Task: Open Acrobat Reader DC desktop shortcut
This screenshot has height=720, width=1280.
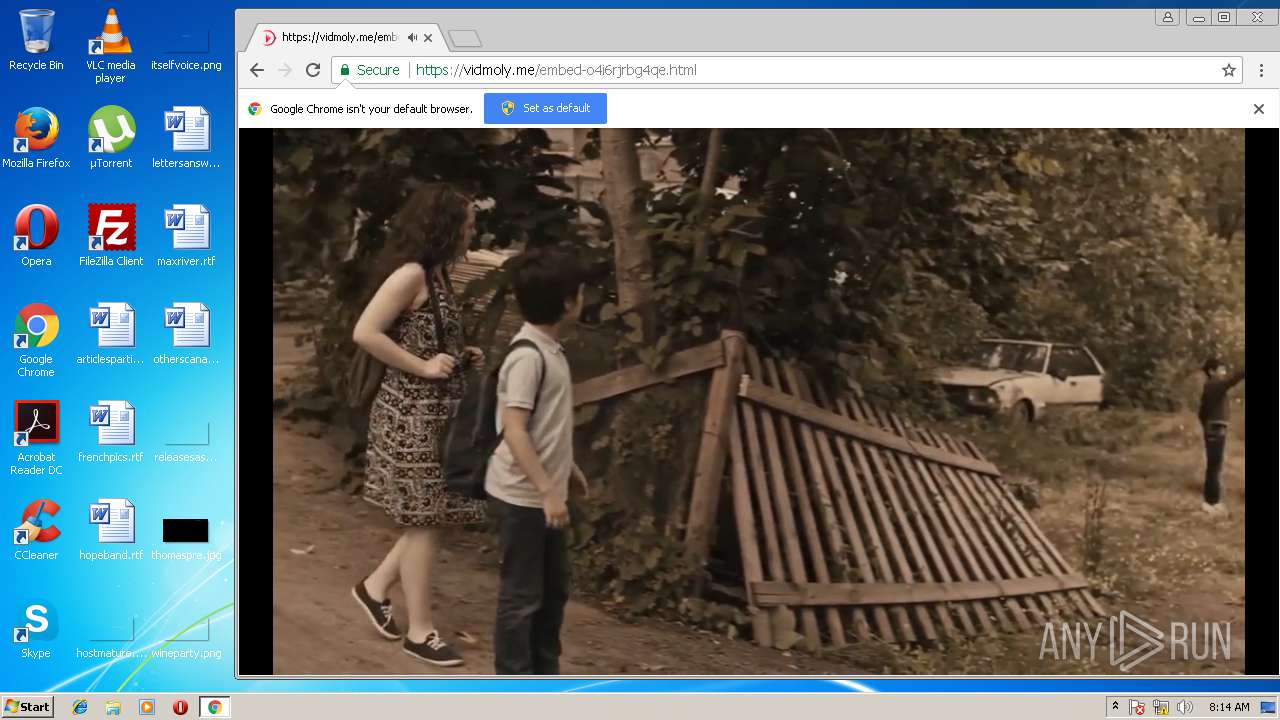Action: (x=36, y=438)
